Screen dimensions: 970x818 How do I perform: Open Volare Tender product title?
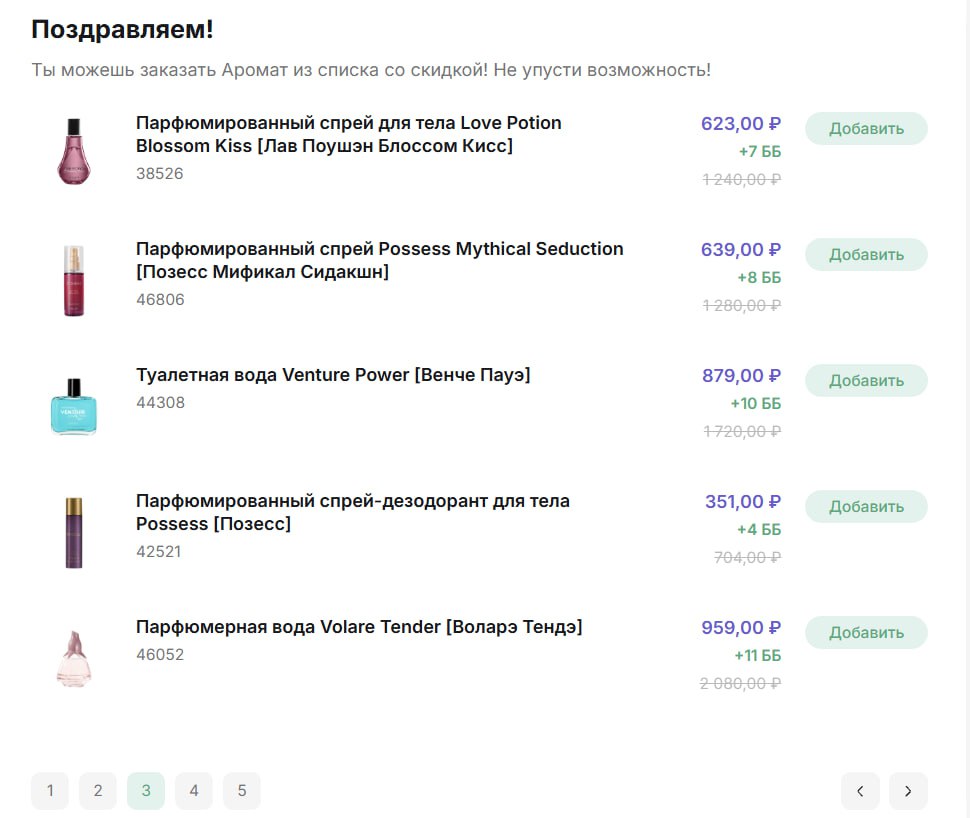[359, 627]
